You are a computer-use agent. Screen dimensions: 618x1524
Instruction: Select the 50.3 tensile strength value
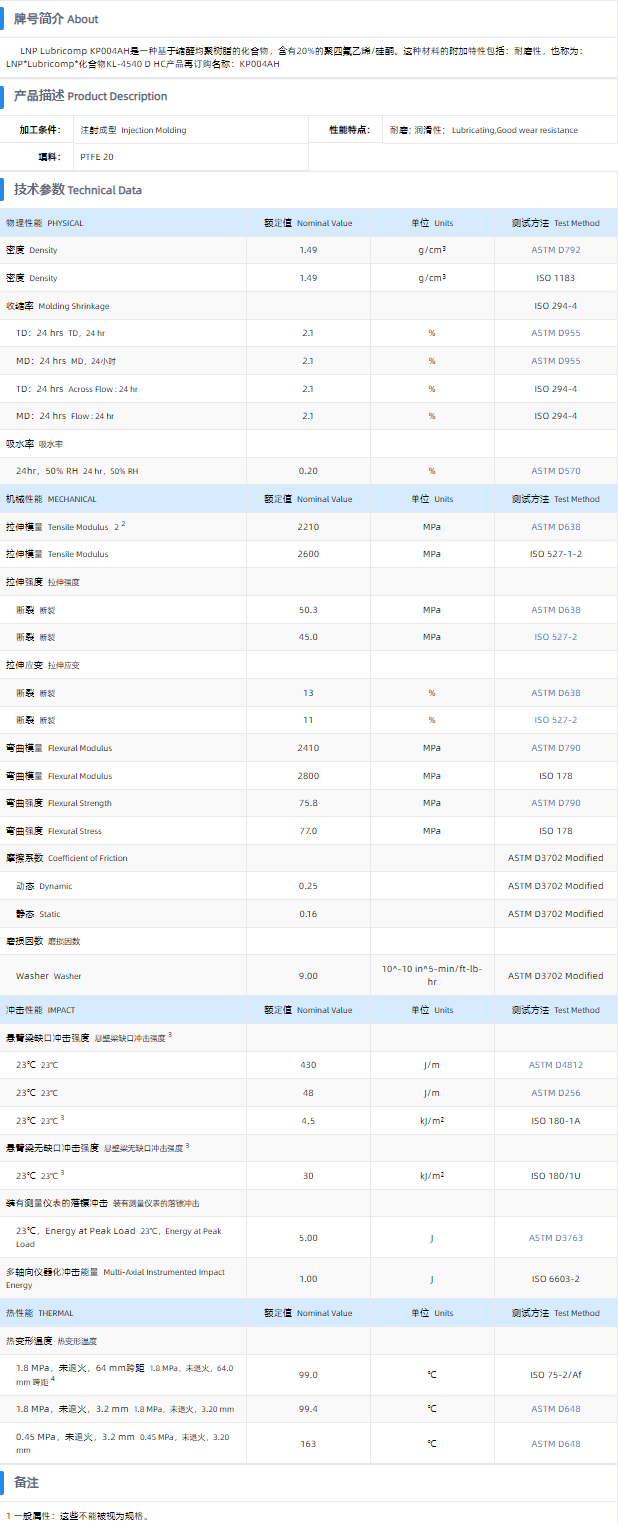pyautogui.click(x=308, y=610)
